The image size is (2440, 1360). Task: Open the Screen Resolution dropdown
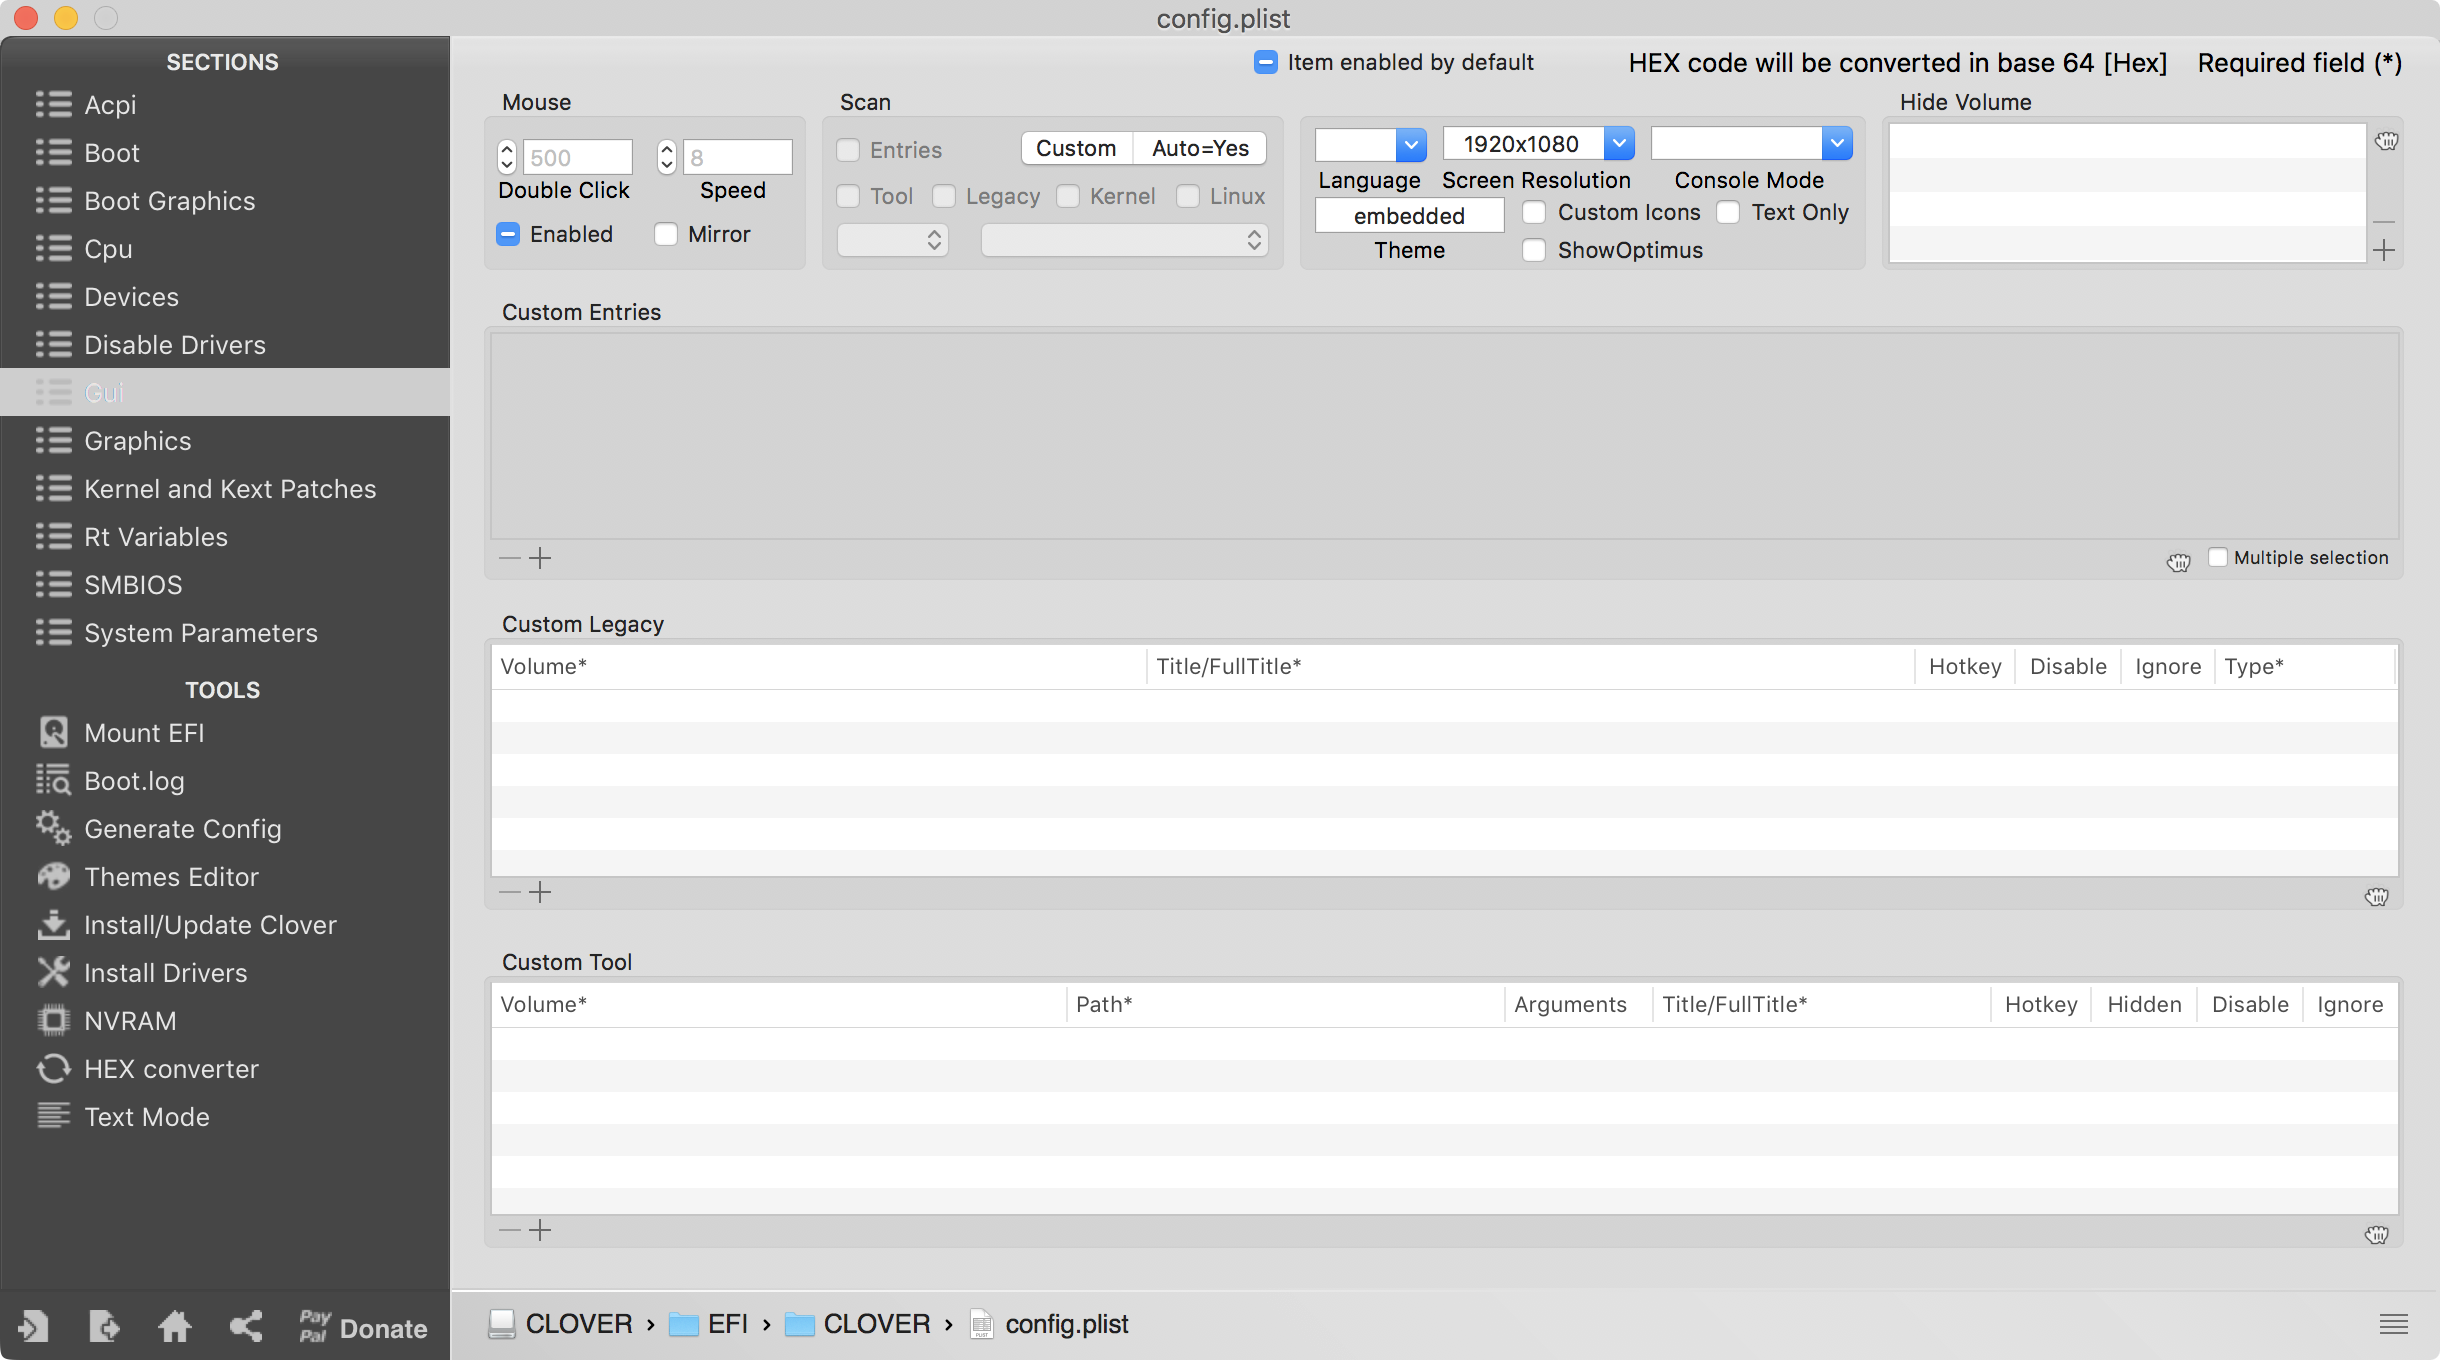1619,144
